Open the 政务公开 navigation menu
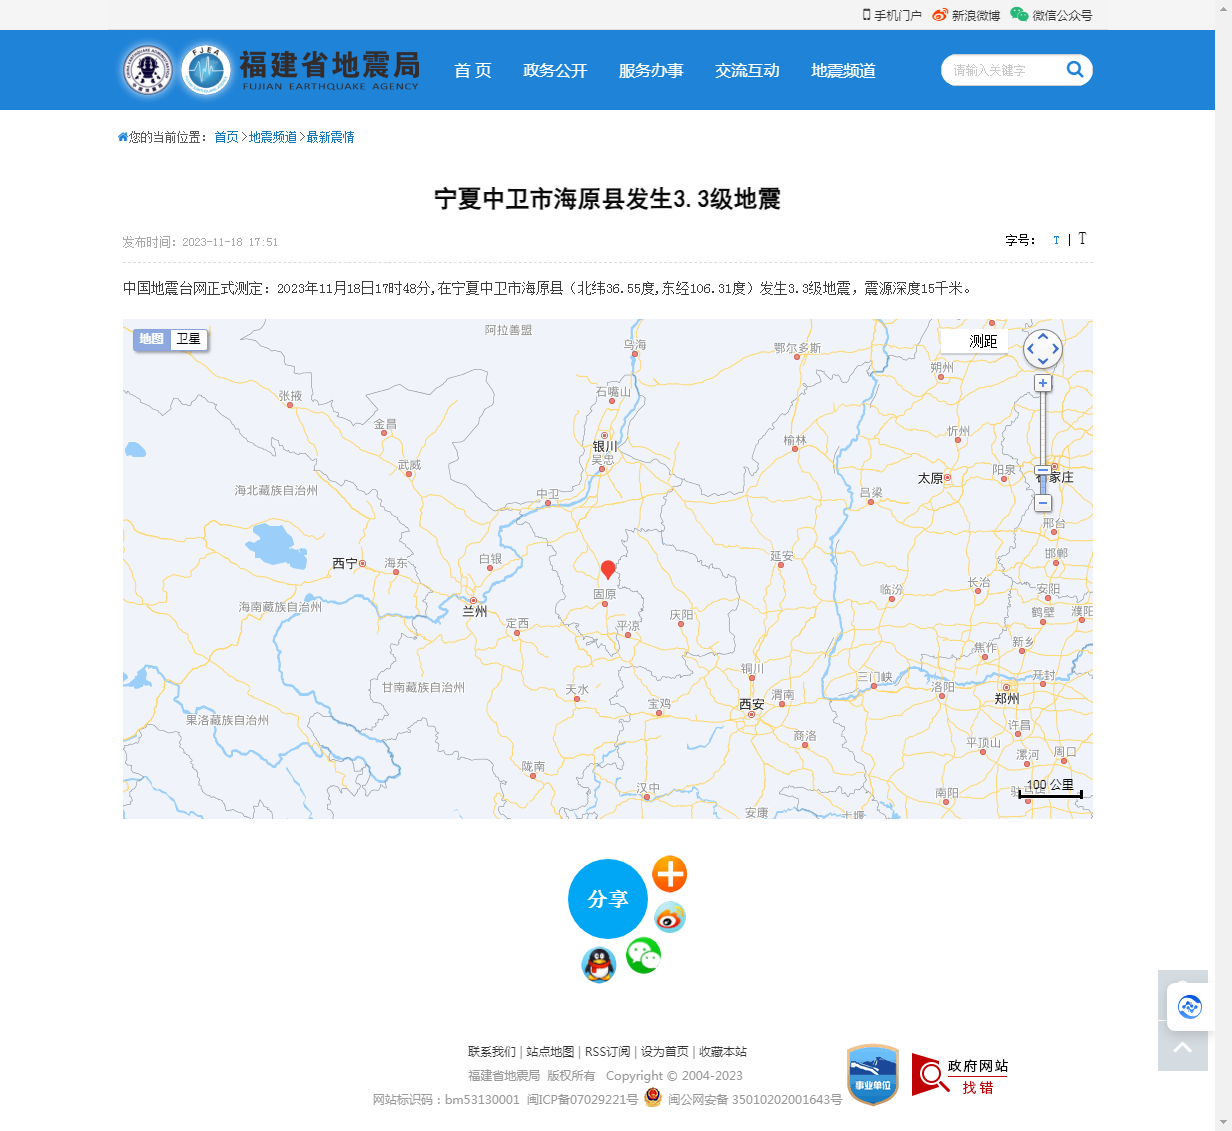The height and width of the screenshot is (1131, 1232). tap(555, 70)
